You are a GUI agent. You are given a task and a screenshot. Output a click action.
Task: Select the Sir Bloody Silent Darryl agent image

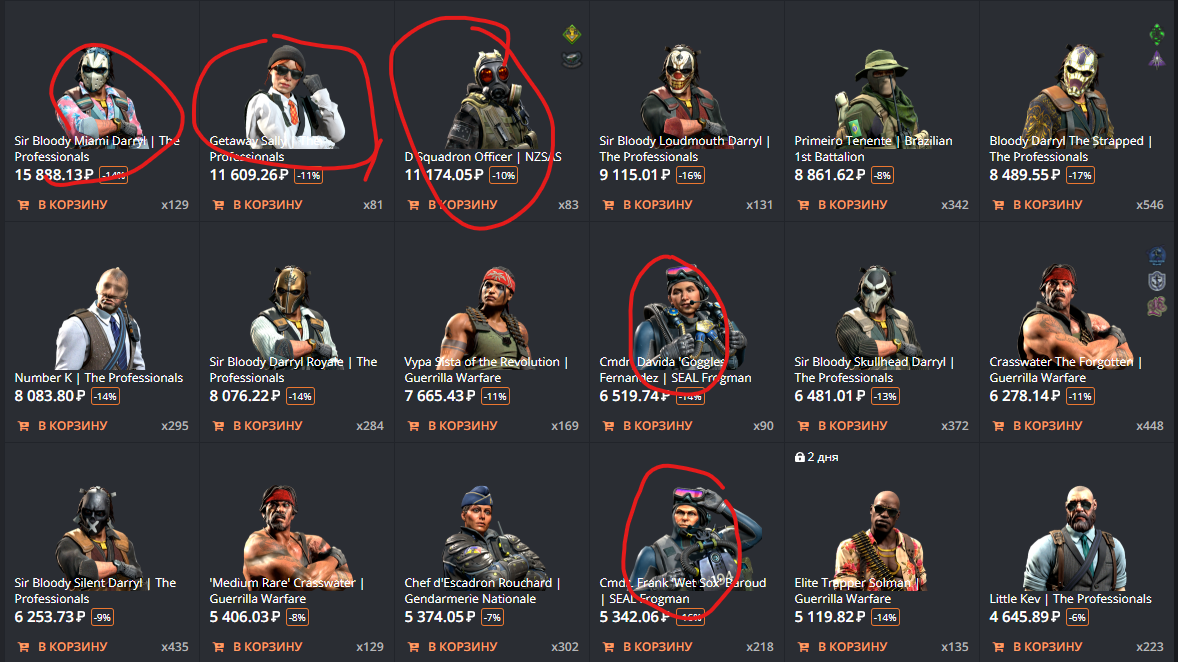click(98, 532)
